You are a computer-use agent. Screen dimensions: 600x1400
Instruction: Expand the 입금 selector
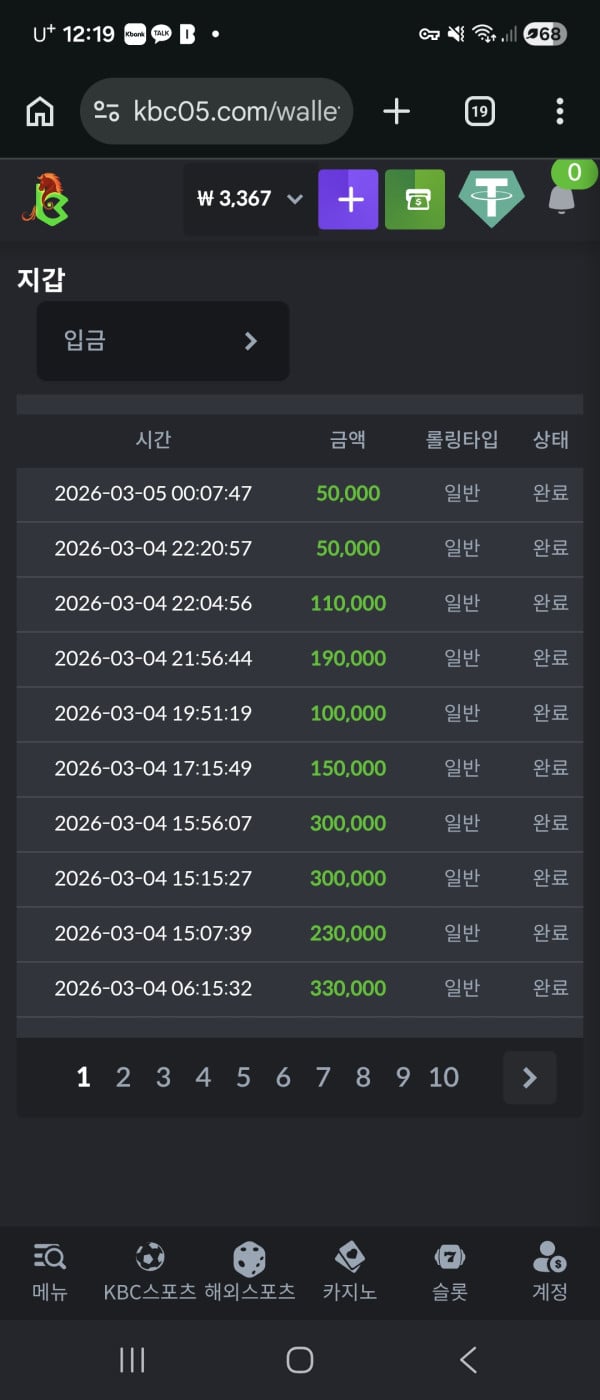coord(163,341)
